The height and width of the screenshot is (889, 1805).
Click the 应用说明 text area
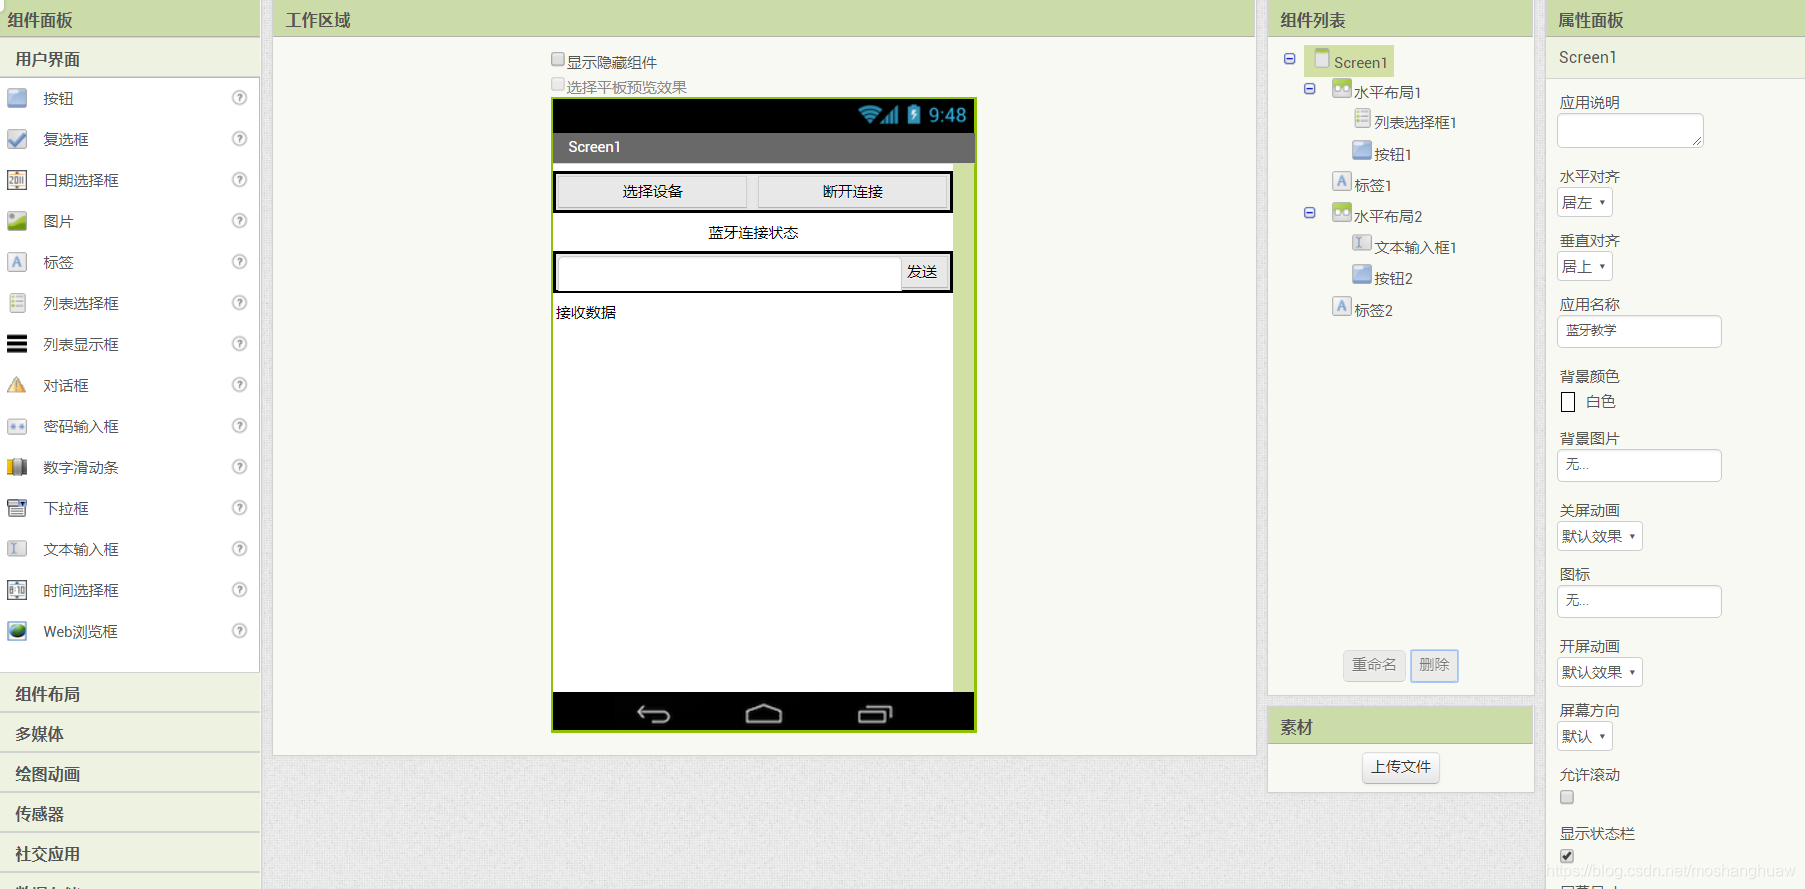tap(1630, 131)
